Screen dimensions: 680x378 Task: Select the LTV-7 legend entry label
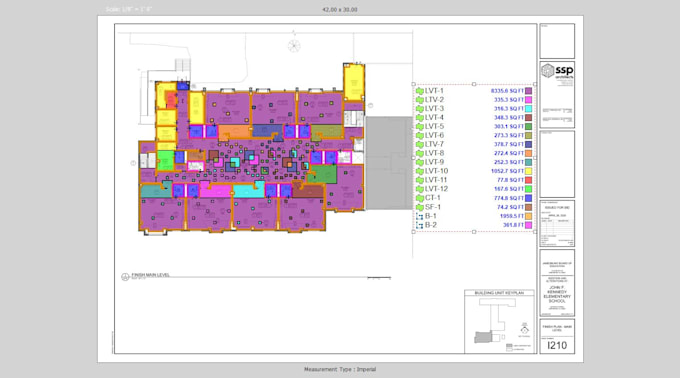[x=434, y=144]
